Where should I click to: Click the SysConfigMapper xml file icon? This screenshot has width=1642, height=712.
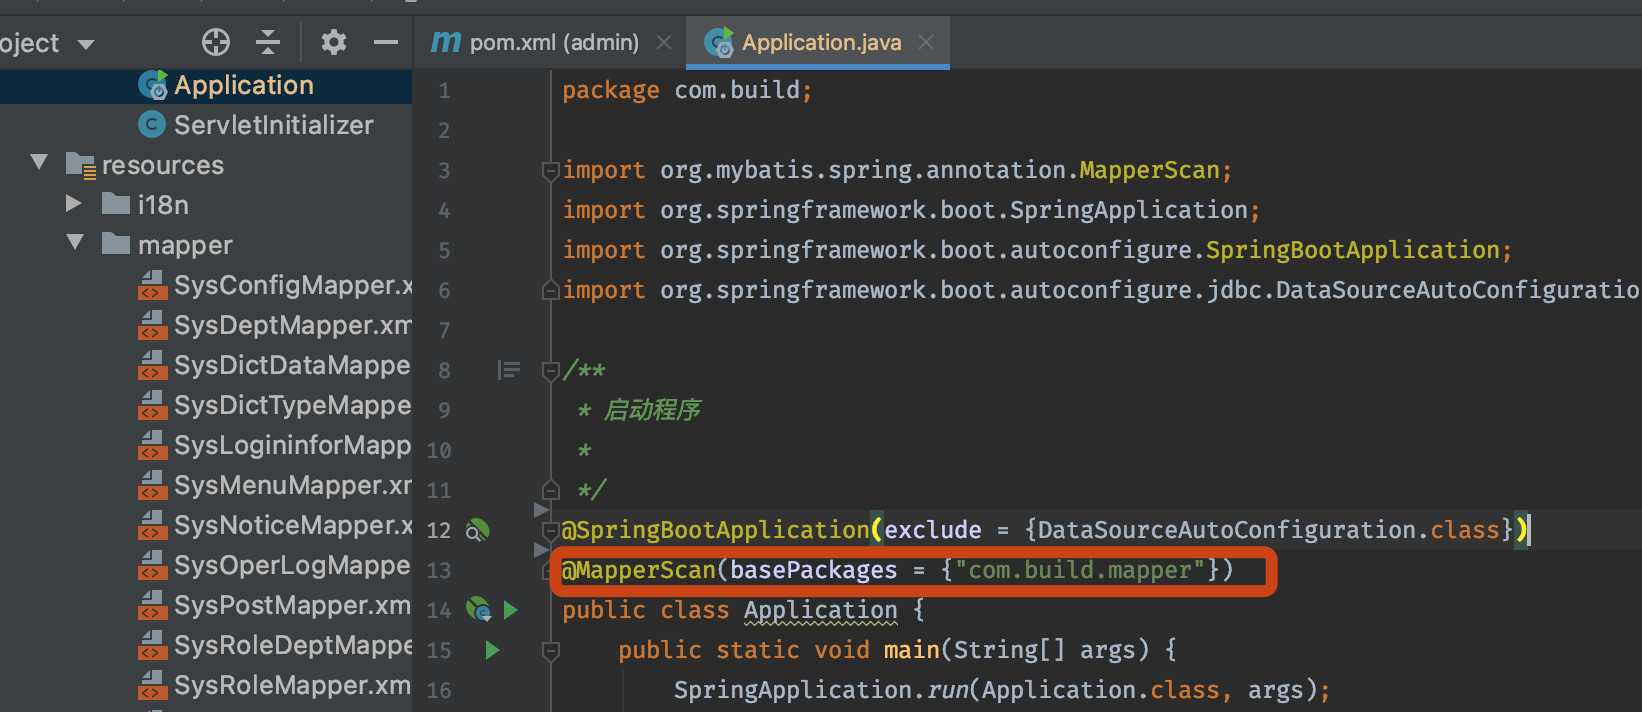point(152,285)
